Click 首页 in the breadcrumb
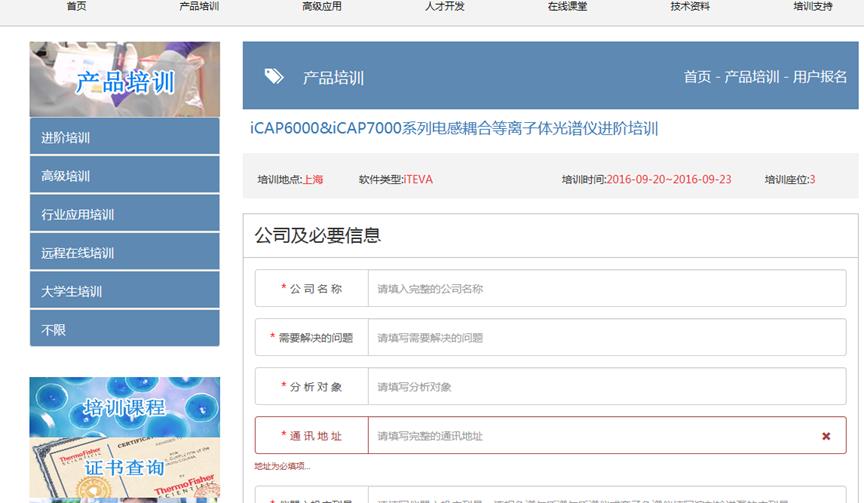 tap(697, 77)
